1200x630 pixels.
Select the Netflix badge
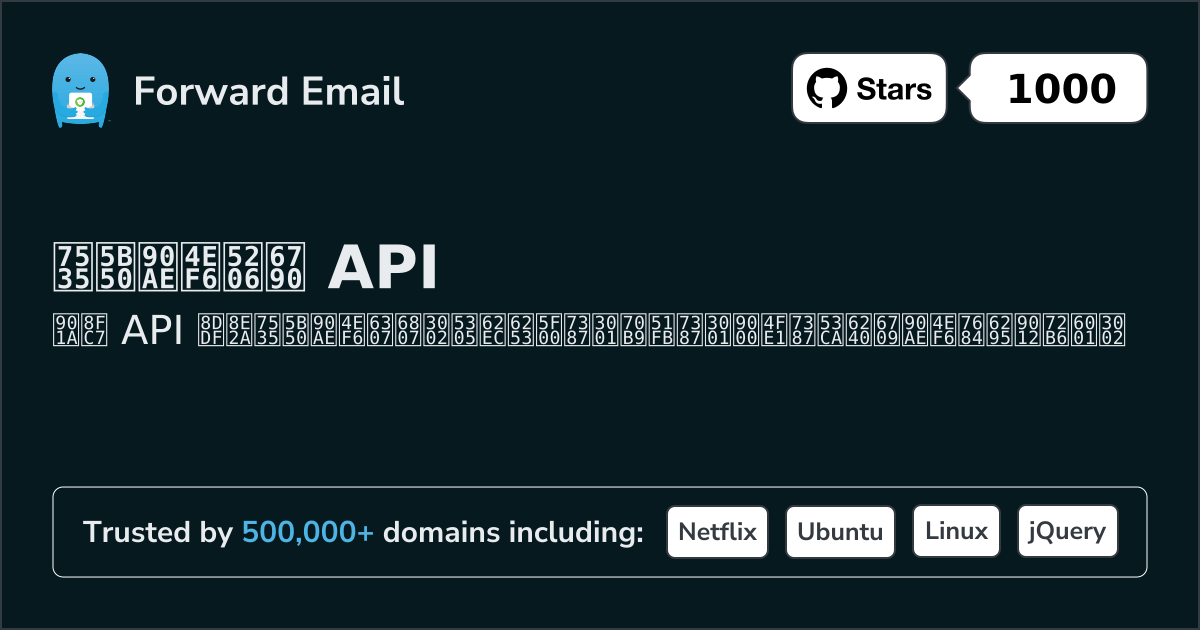(717, 532)
